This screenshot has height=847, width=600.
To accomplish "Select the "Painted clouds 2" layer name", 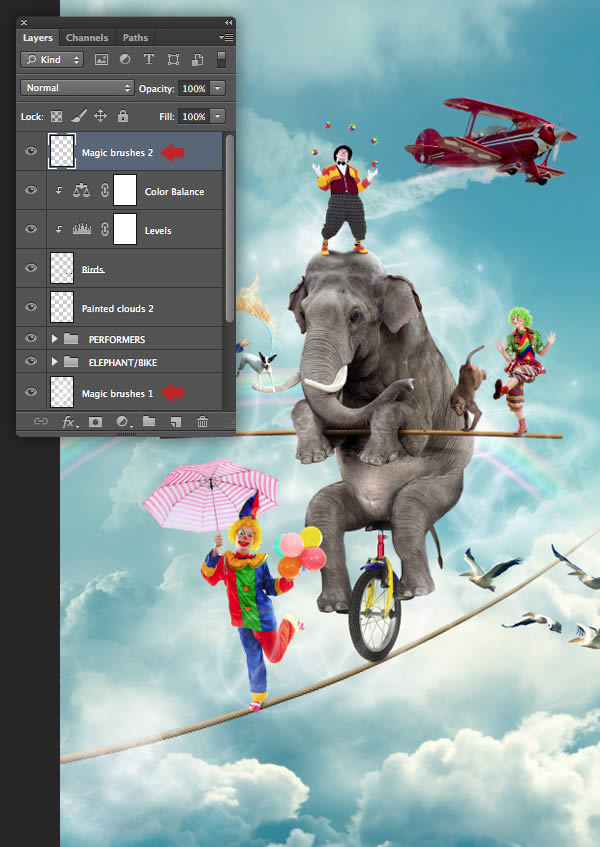I will point(118,308).
